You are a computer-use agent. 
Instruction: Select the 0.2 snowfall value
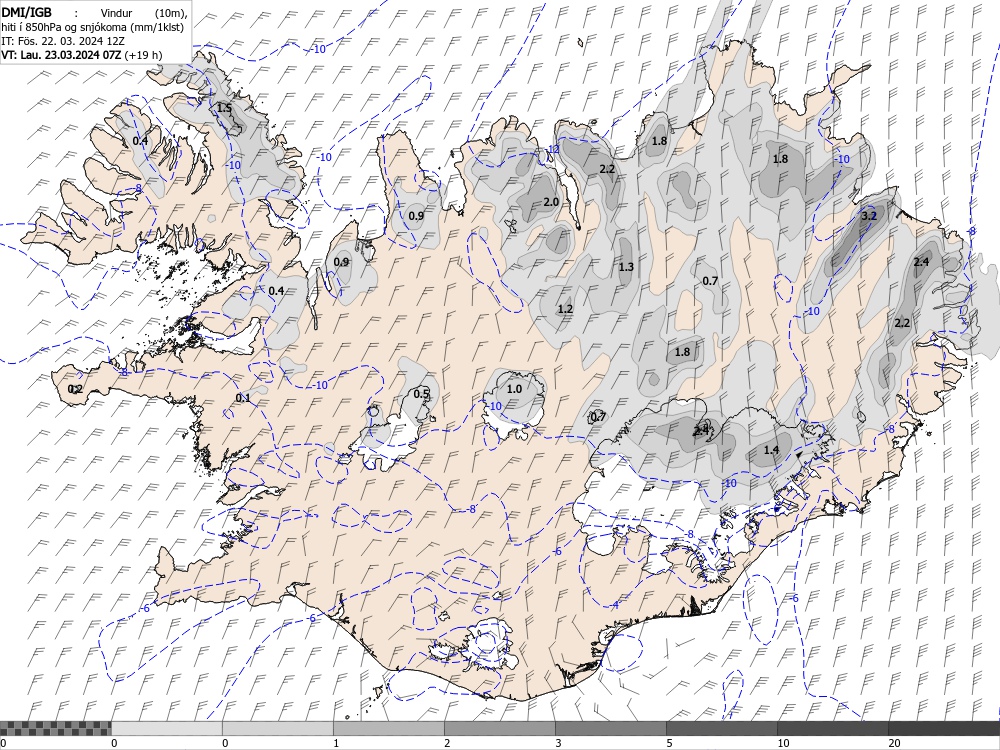click(x=75, y=389)
